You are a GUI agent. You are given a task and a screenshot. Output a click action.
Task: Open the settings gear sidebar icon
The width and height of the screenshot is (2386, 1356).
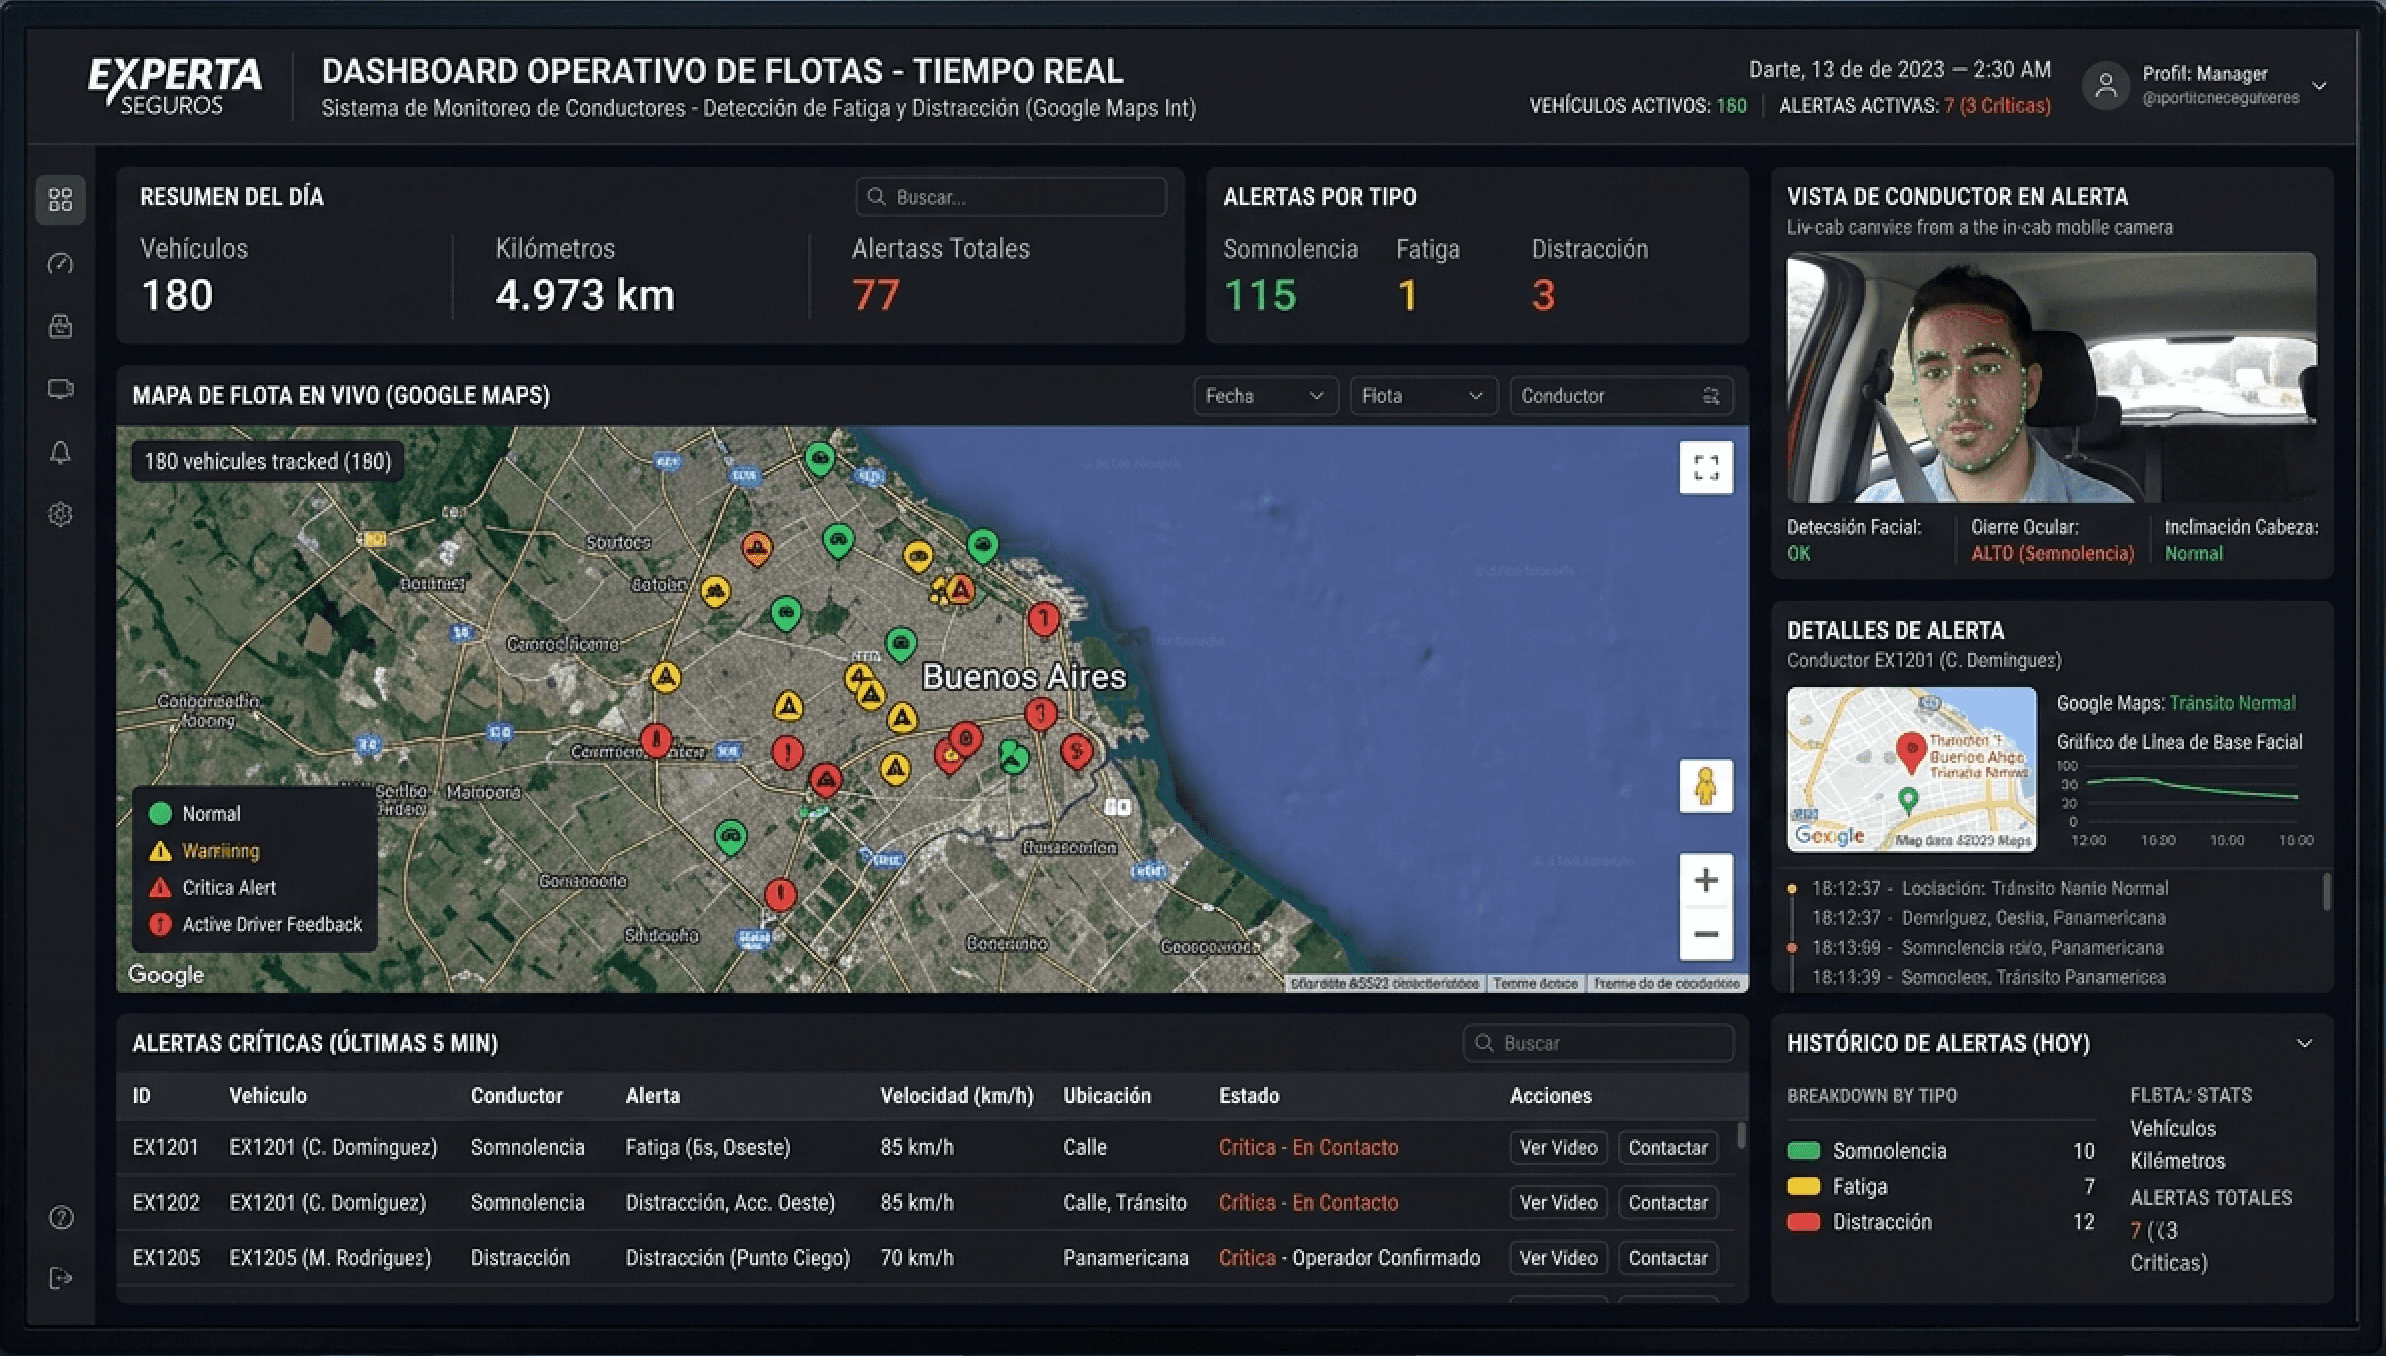click(61, 515)
